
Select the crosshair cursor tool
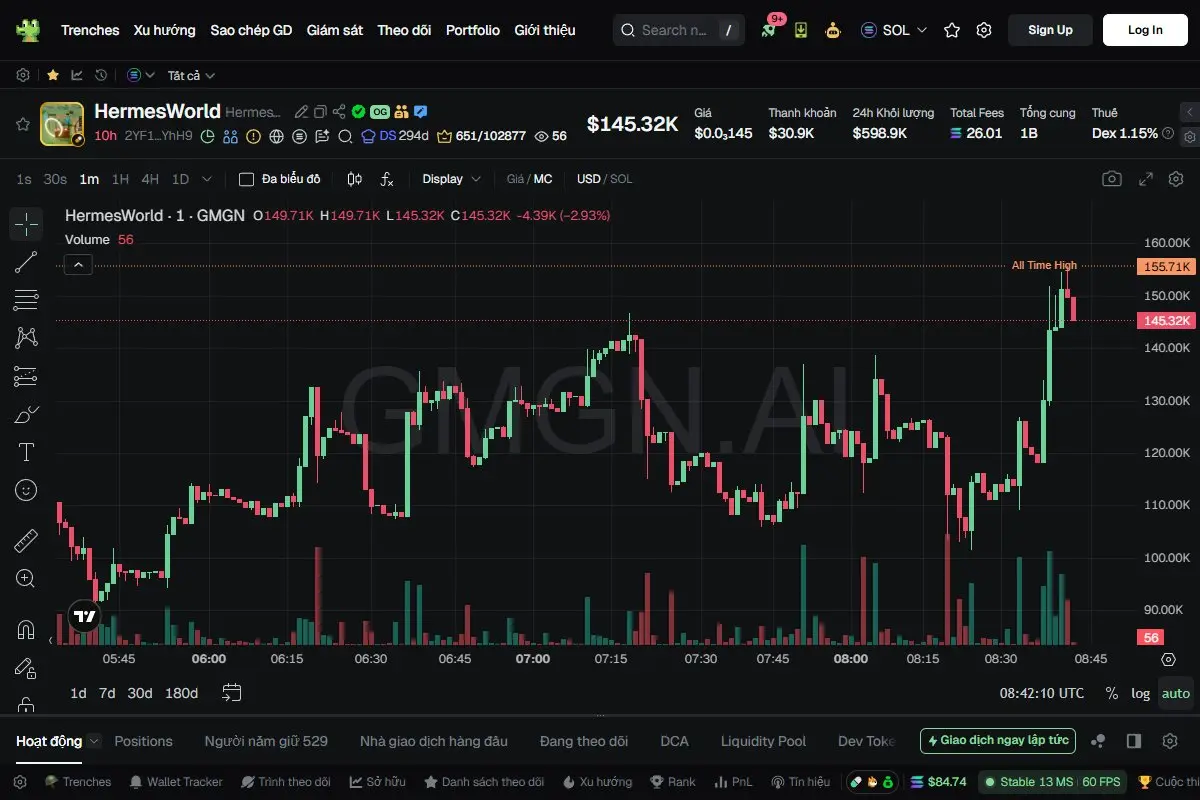26,224
